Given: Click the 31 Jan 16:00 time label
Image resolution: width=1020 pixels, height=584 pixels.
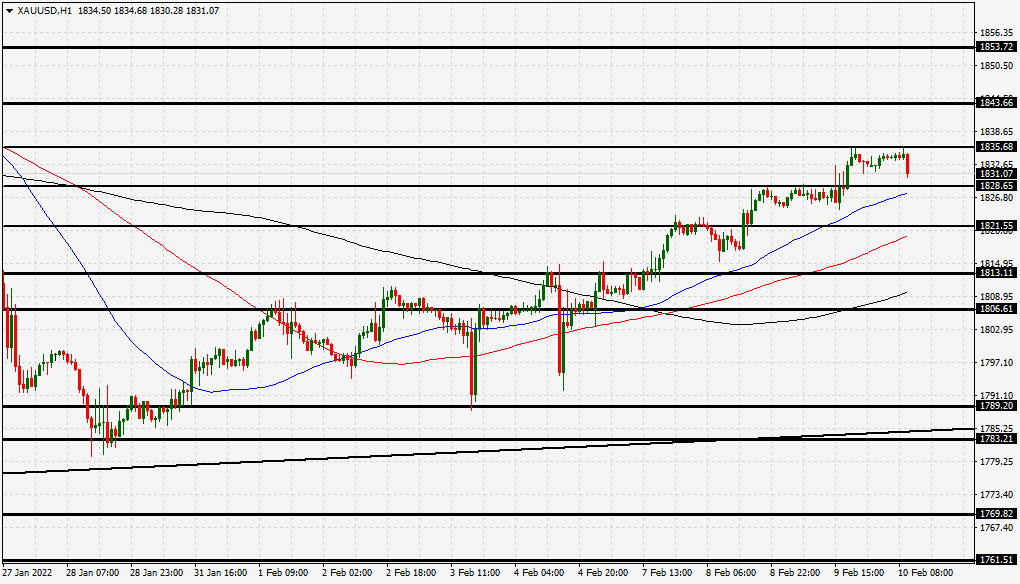Looking at the screenshot, I should pos(221,573).
